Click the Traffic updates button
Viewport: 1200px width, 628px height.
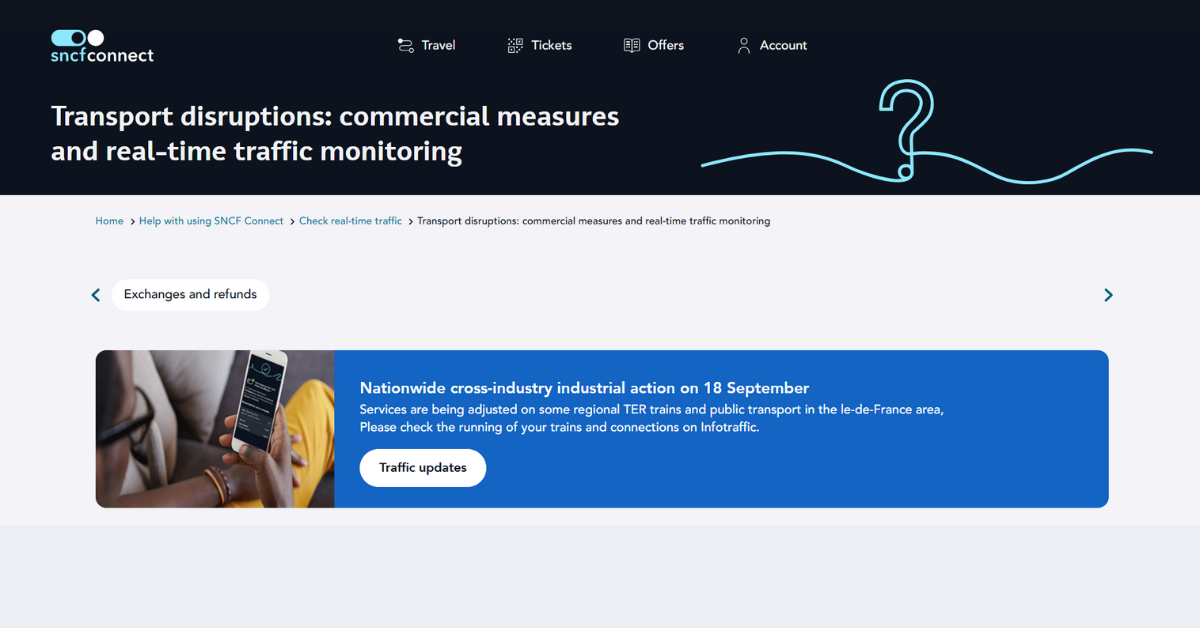pos(423,468)
